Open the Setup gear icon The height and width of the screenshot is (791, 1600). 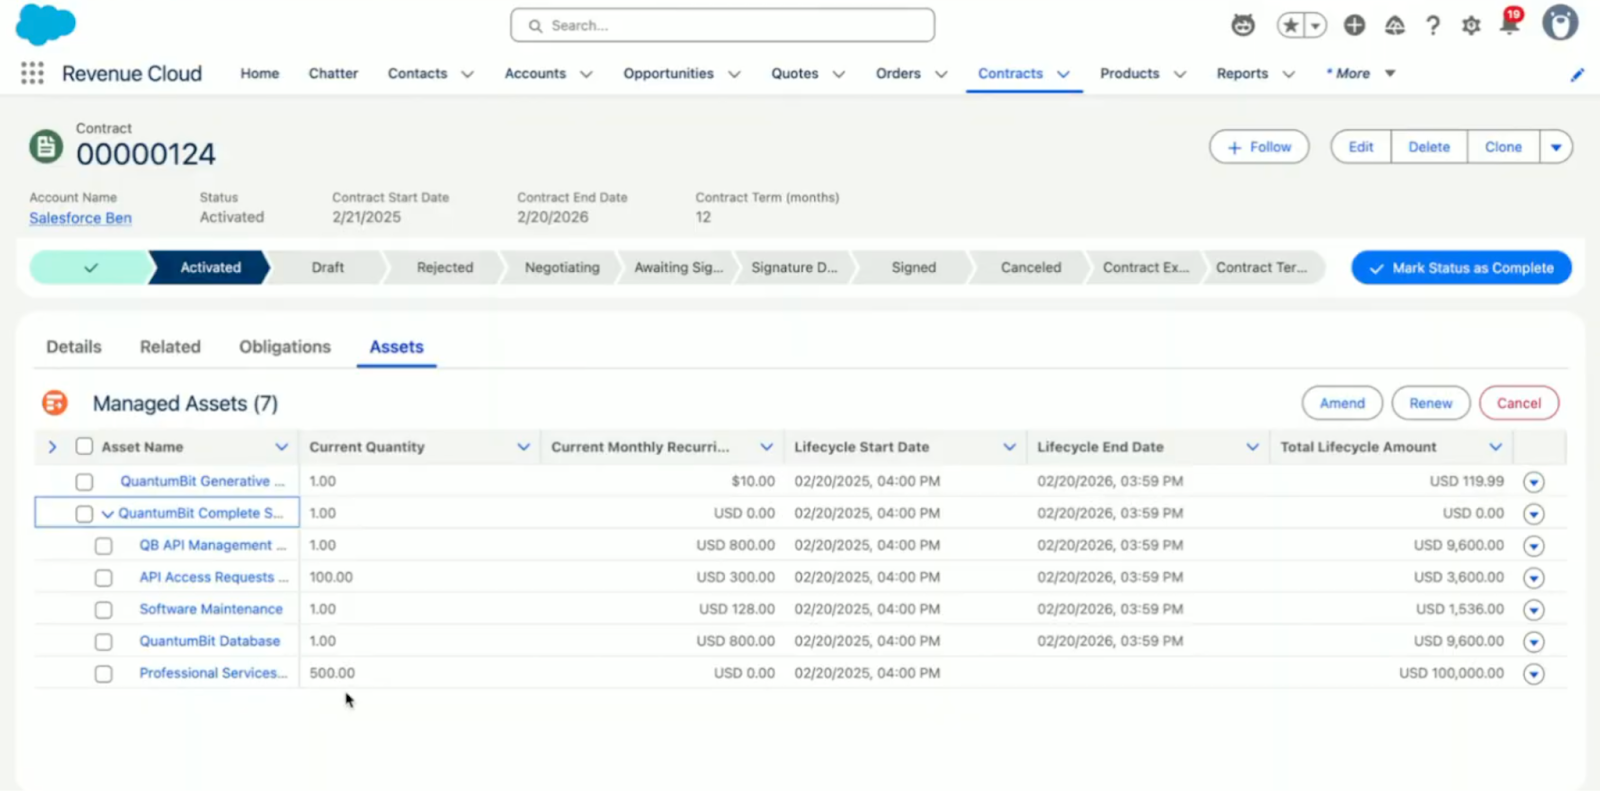[1471, 26]
